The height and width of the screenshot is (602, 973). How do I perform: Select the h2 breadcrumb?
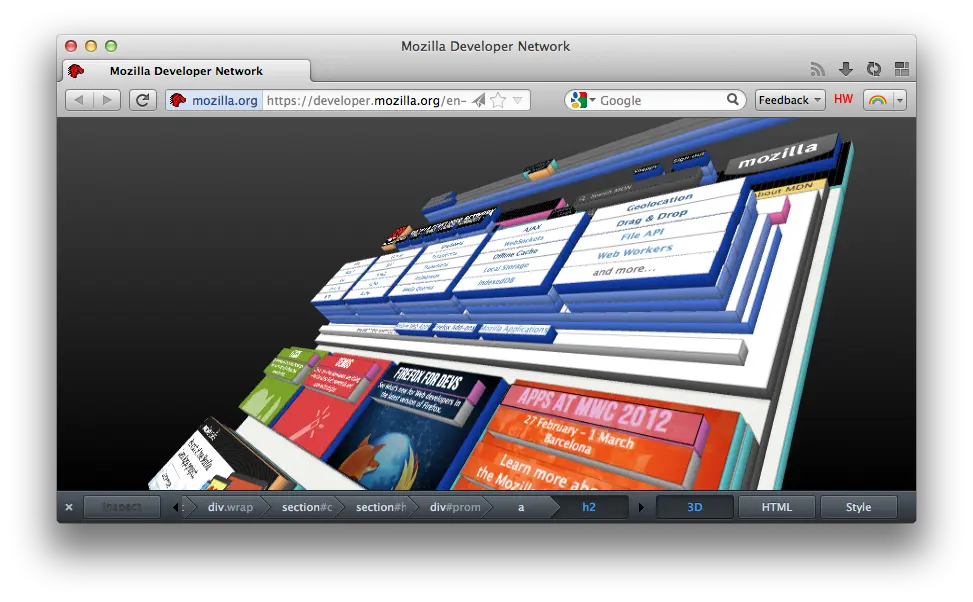click(589, 507)
